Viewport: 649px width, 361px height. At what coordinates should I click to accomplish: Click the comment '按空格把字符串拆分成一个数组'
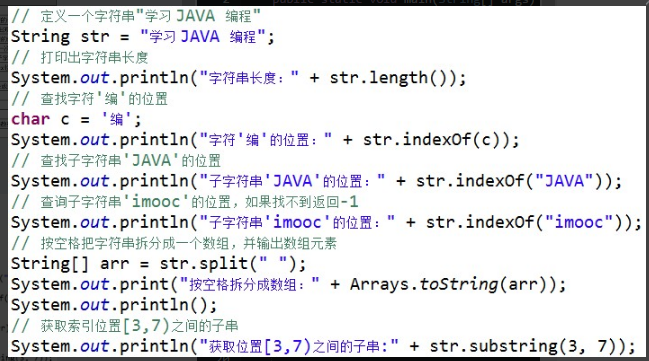click(174, 243)
